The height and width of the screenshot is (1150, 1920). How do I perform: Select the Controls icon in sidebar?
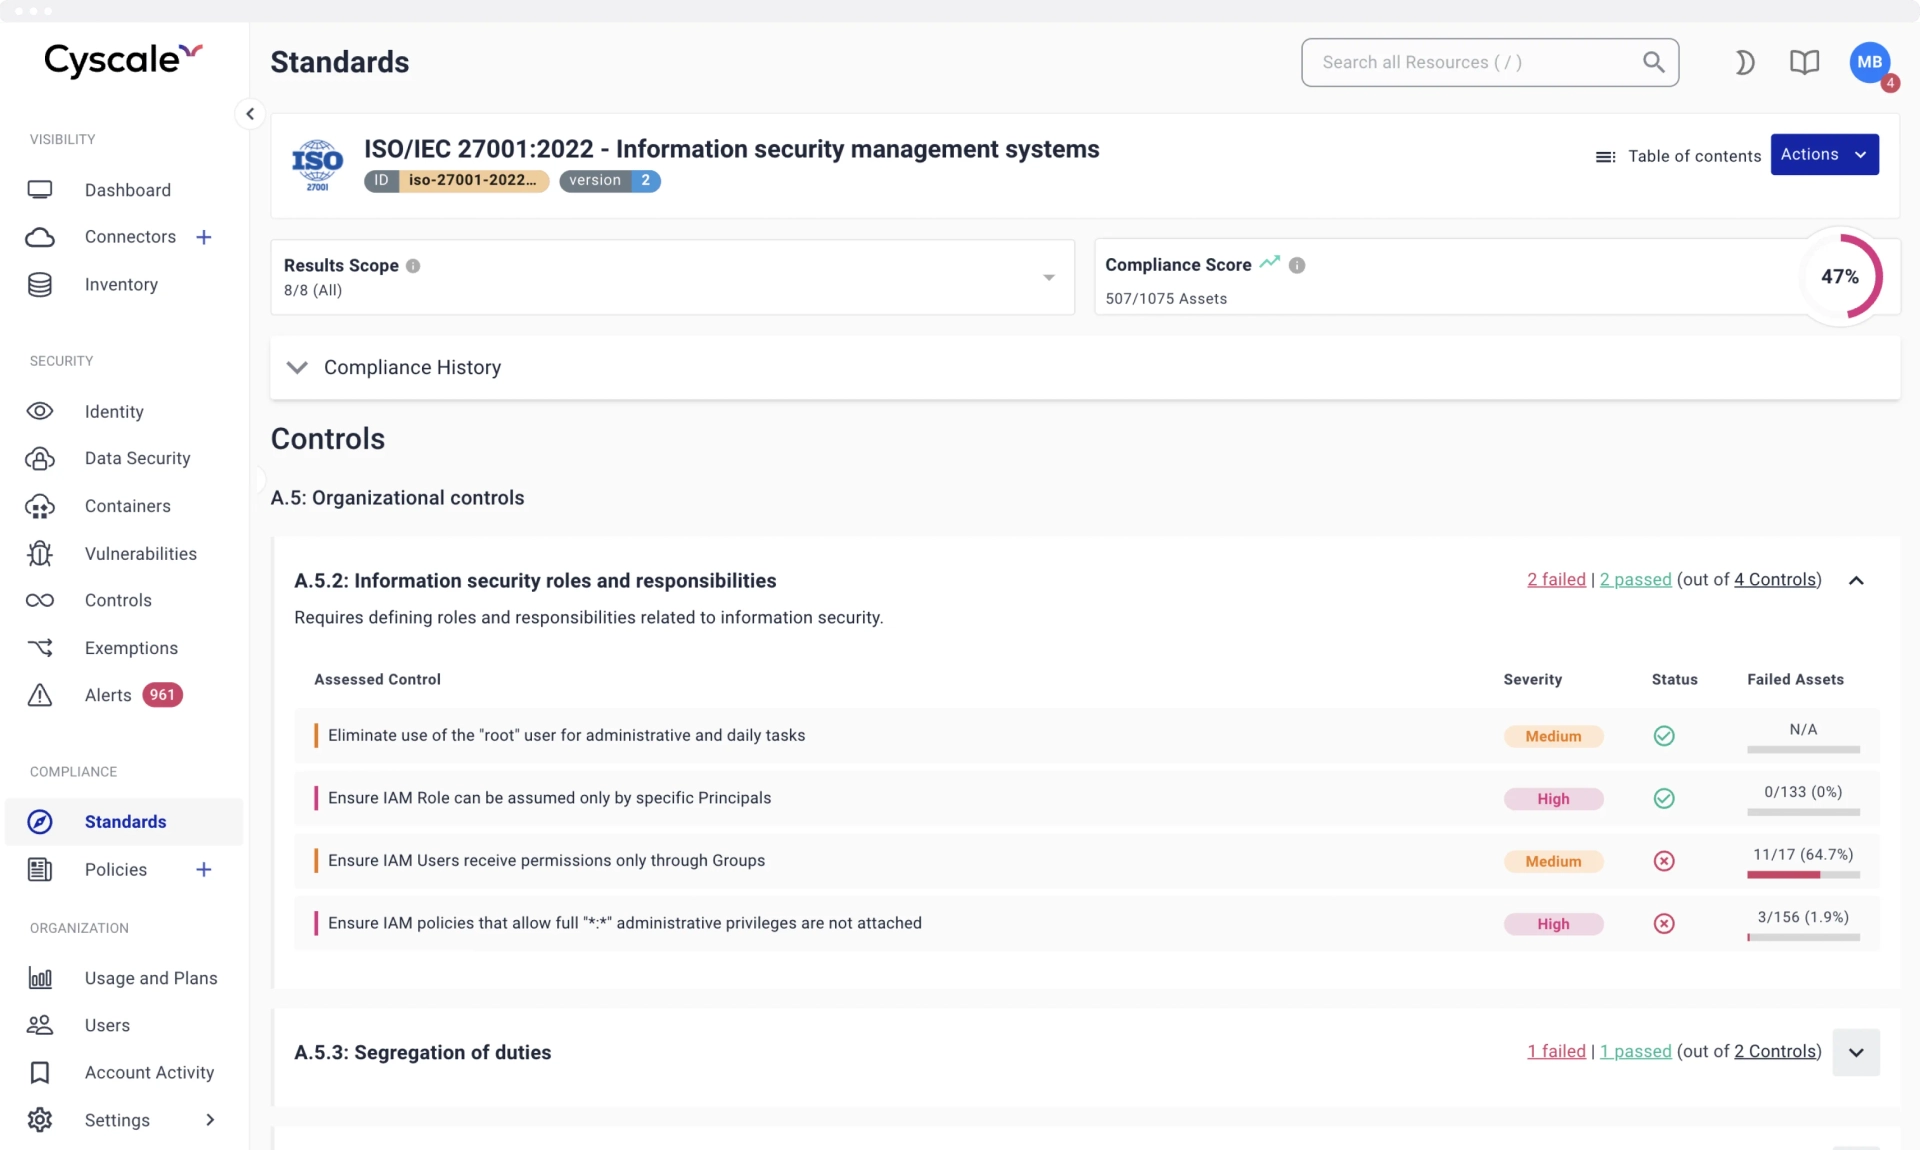40,600
